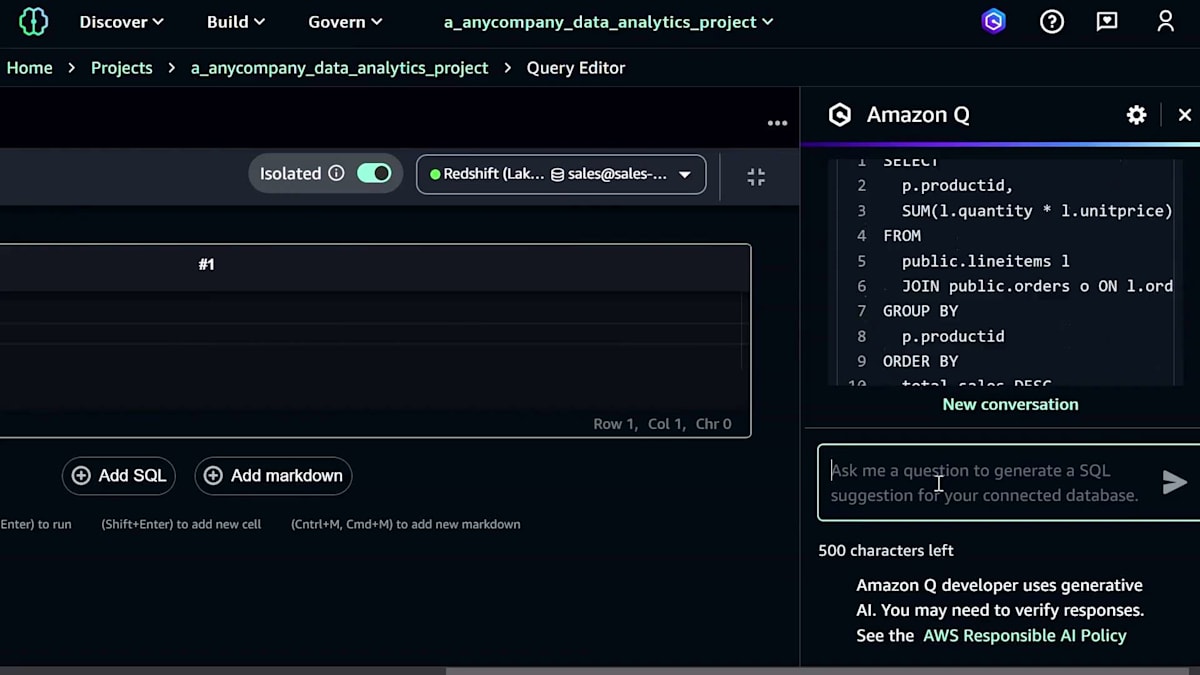Screen dimensions: 1200x675
Task: Click the info icon next to Isolated
Action: click(337, 173)
